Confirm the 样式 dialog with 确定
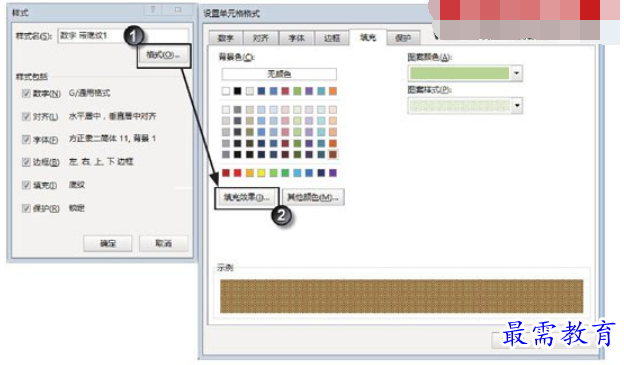 107,243
